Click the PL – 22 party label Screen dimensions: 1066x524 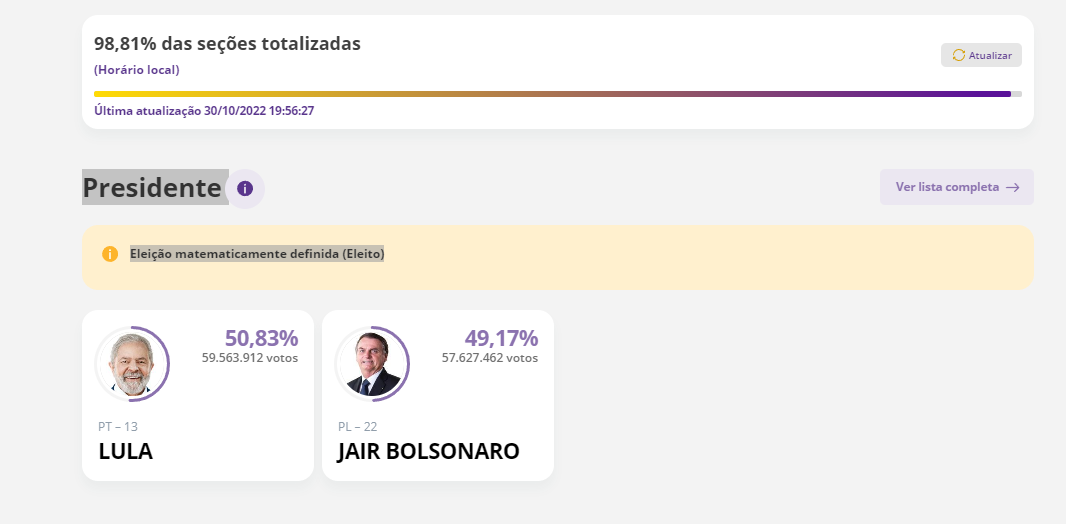pyautogui.click(x=358, y=427)
